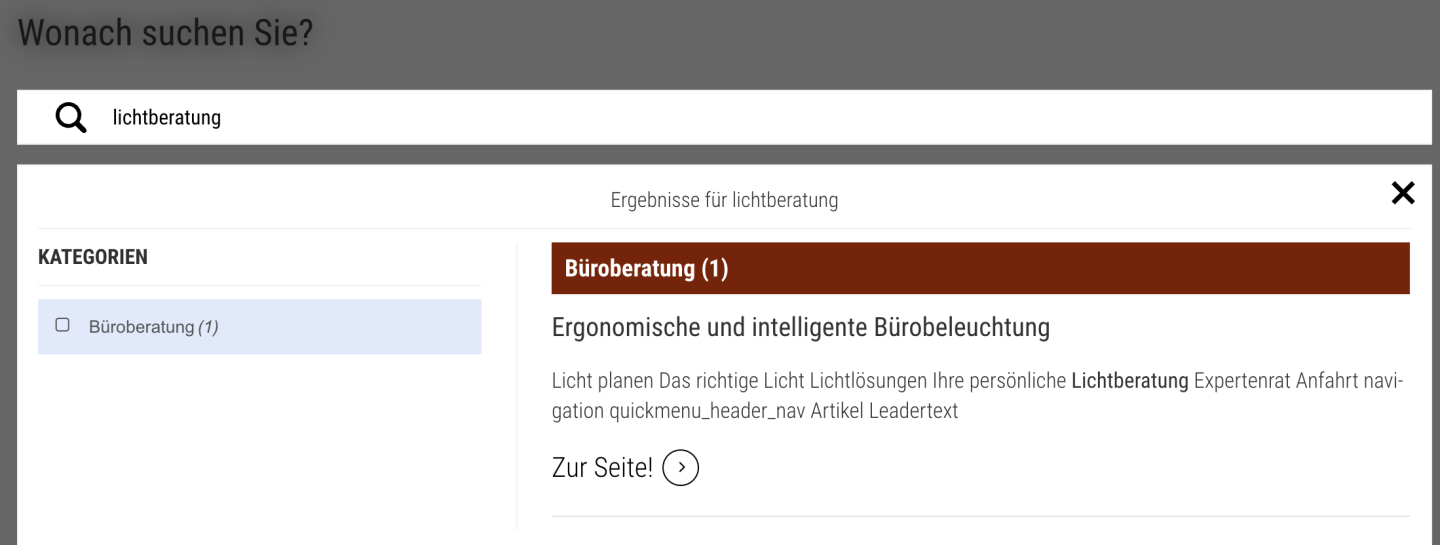
Task: Close the search results panel
Action: 1403,193
